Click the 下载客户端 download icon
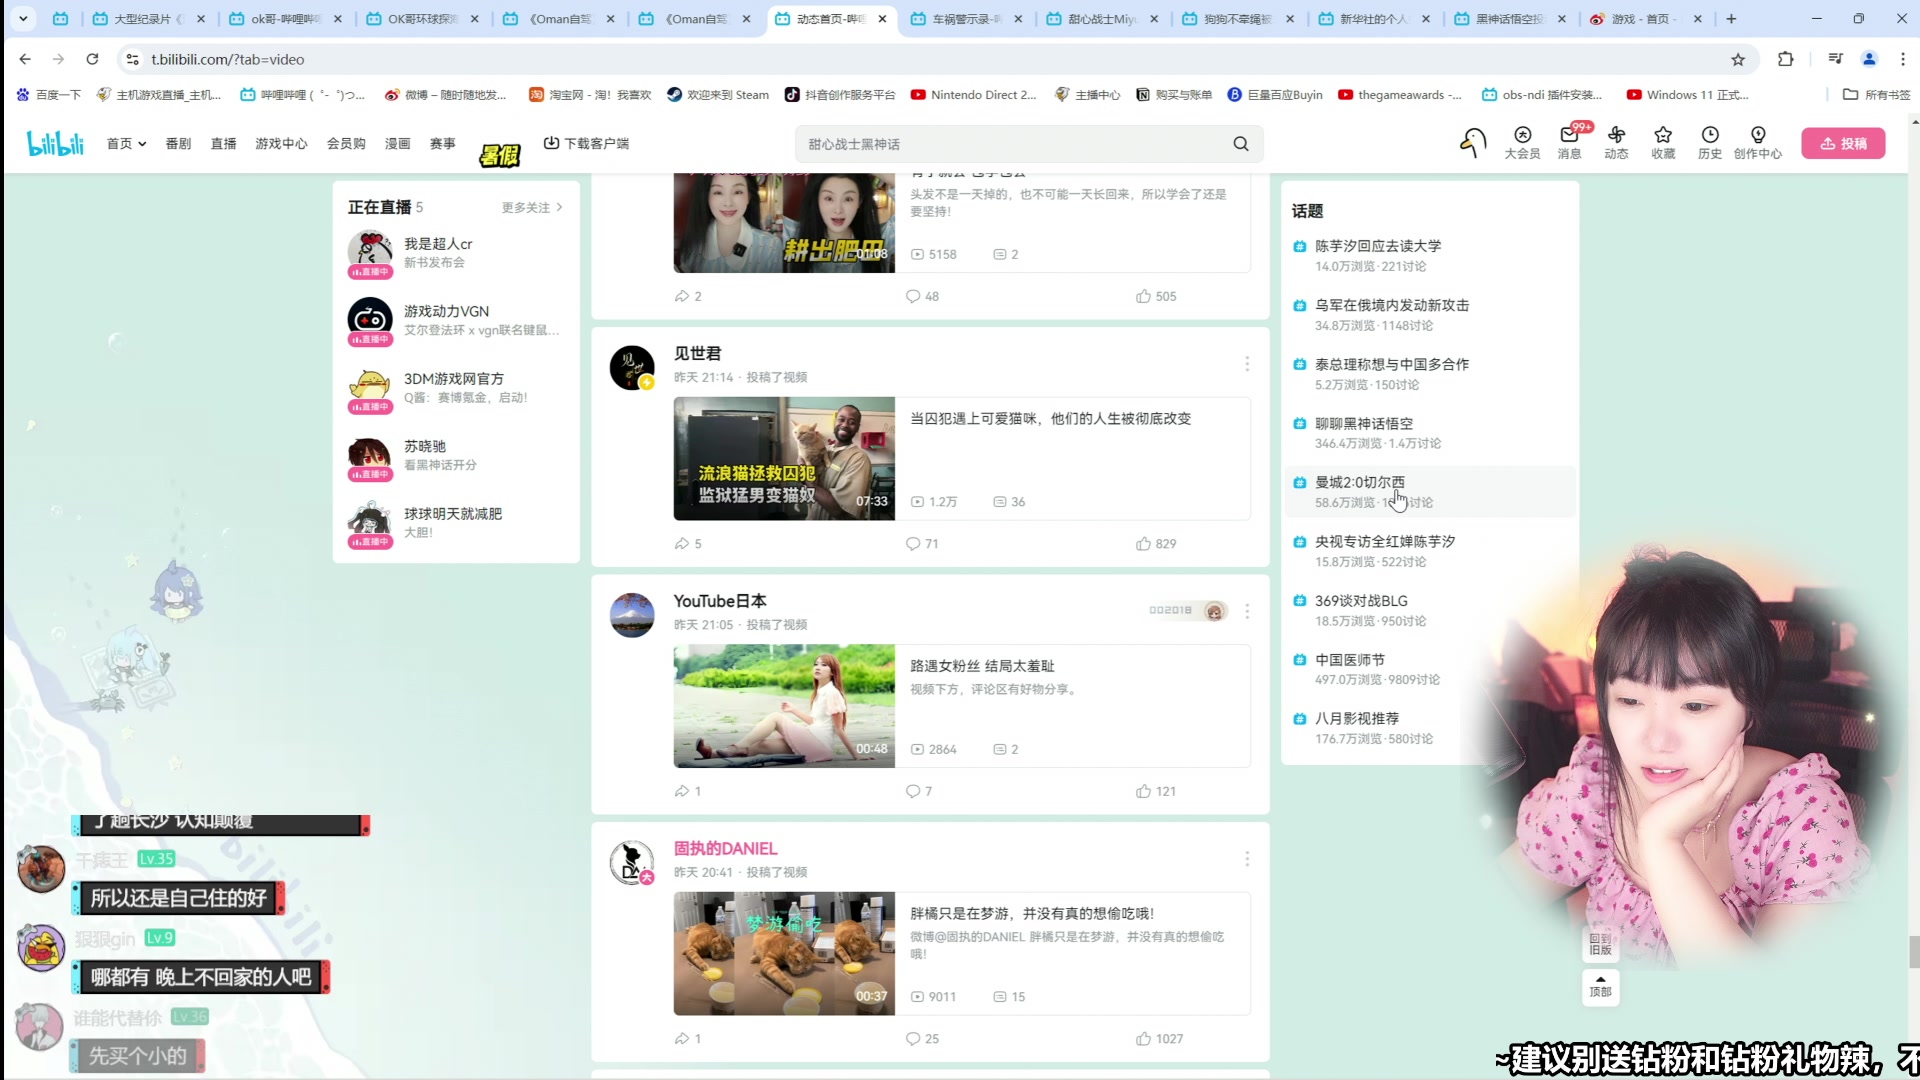1920x1080 pixels. [x=552, y=143]
